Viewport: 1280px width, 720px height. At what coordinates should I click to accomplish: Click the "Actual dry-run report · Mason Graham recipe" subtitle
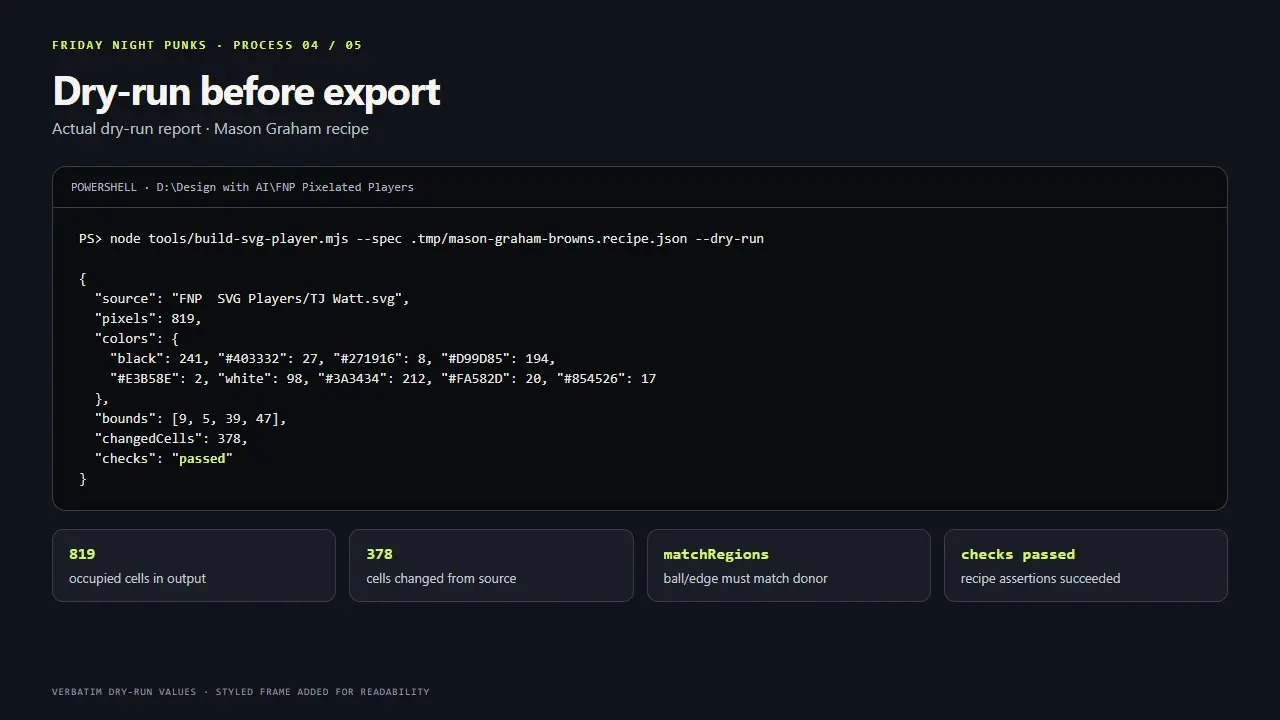210,129
